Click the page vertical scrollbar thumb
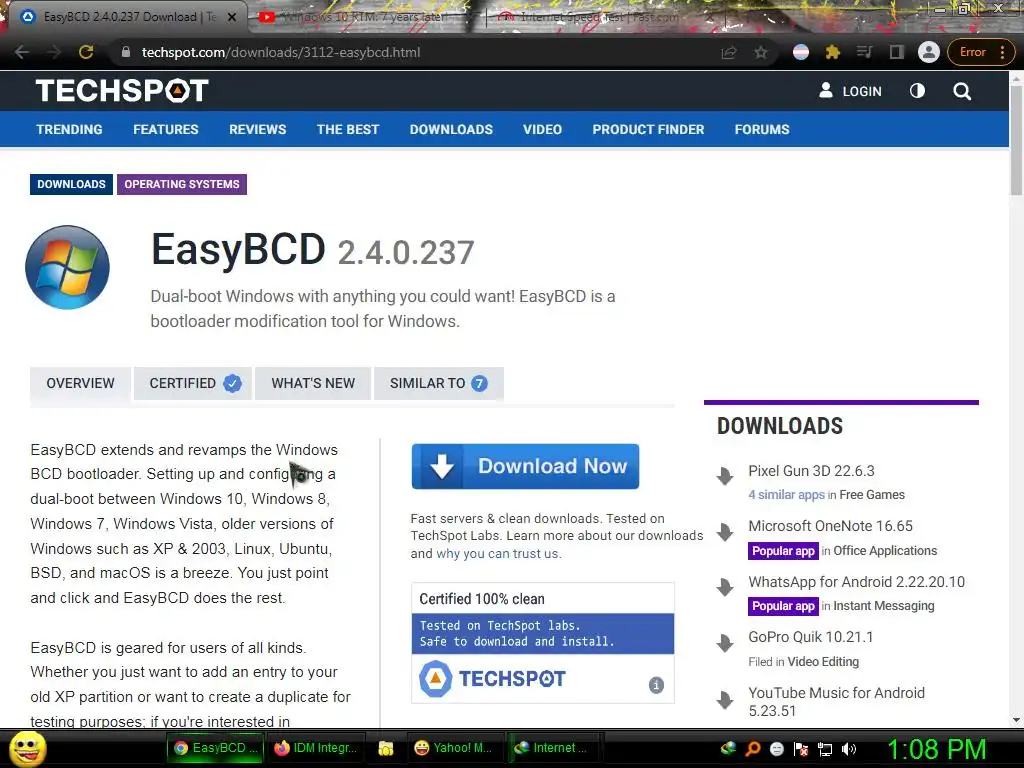The width and height of the screenshot is (1024, 768). [x=1016, y=139]
